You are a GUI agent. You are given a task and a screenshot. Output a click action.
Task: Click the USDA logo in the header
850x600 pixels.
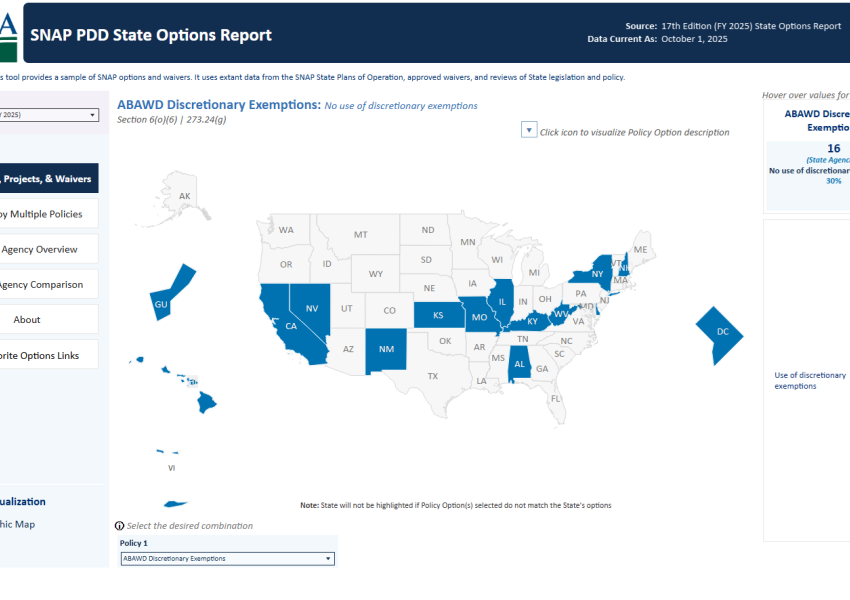click(8, 33)
